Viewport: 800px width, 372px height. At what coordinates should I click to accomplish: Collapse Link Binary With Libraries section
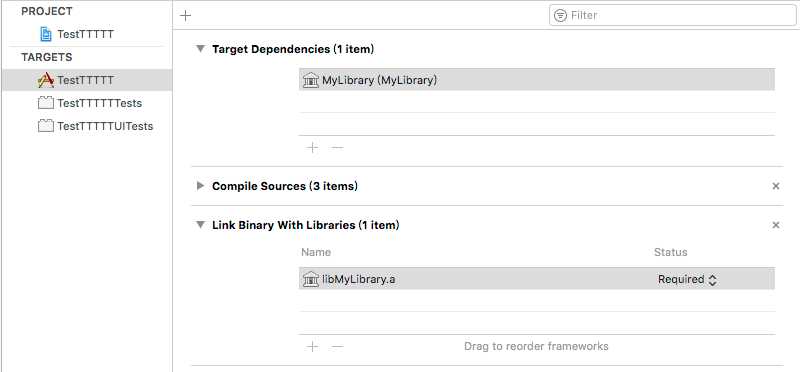[x=201, y=225]
